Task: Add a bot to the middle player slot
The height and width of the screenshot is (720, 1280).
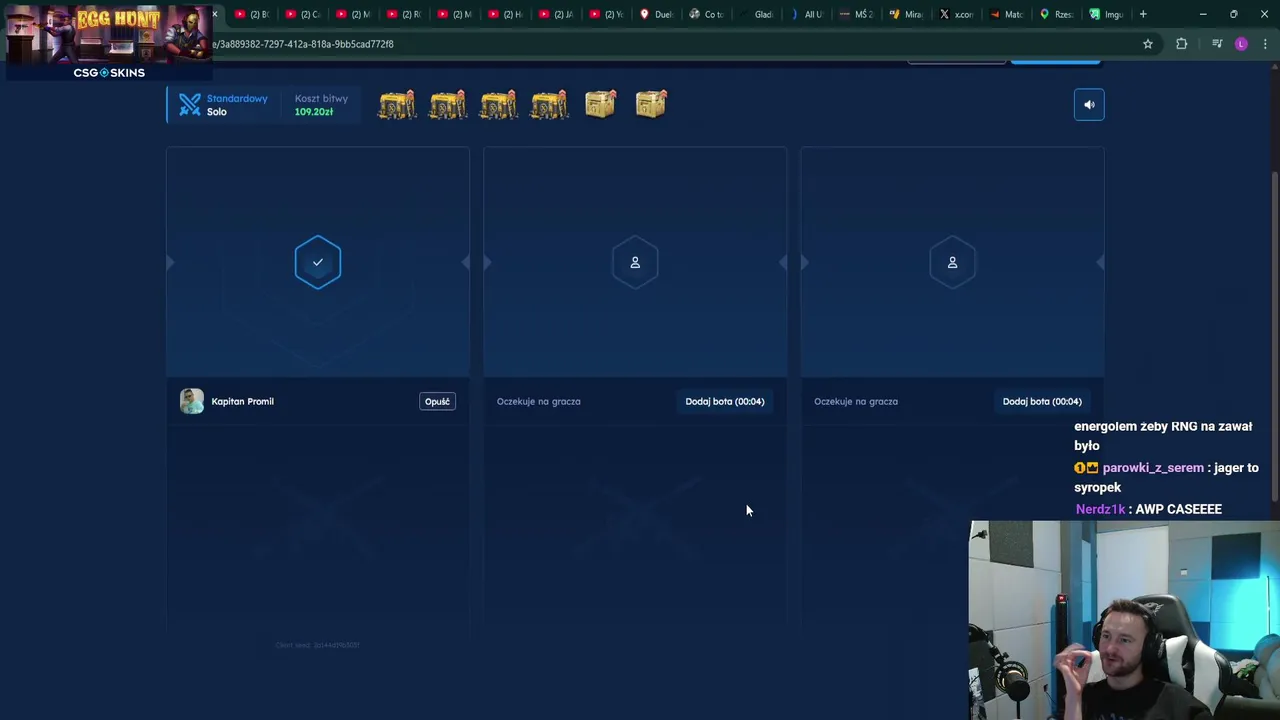Action: tap(725, 401)
